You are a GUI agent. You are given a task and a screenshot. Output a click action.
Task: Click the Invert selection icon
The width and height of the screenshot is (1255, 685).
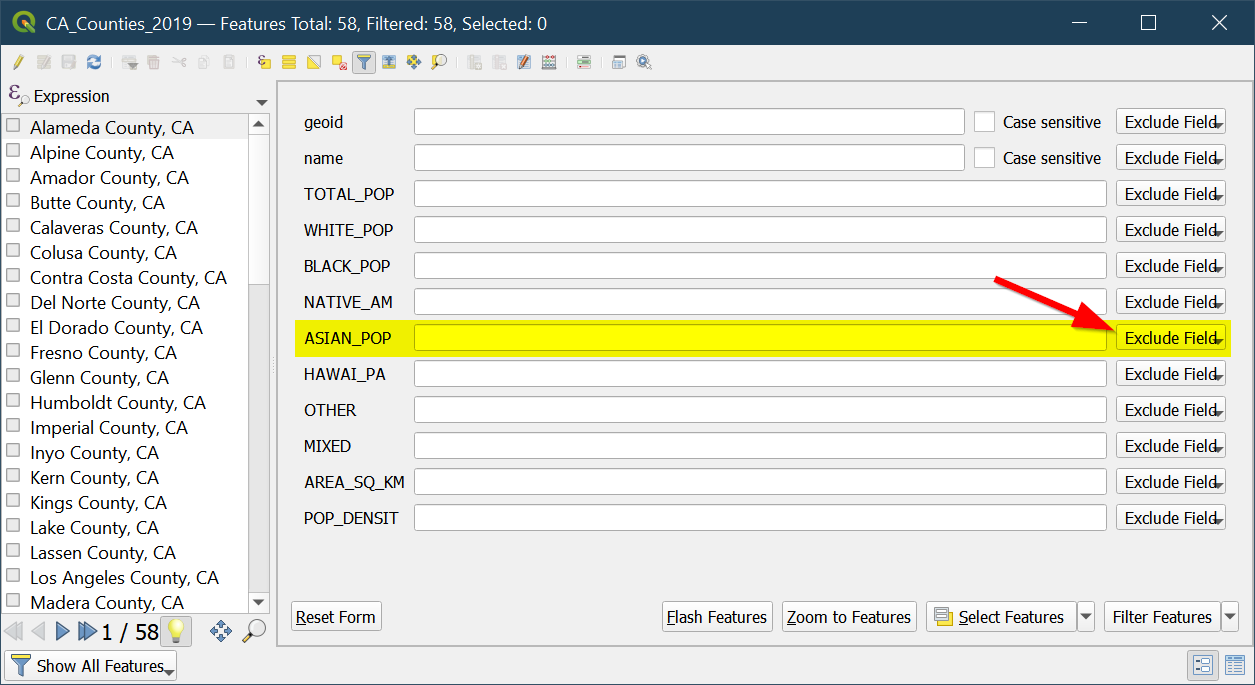coord(314,62)
